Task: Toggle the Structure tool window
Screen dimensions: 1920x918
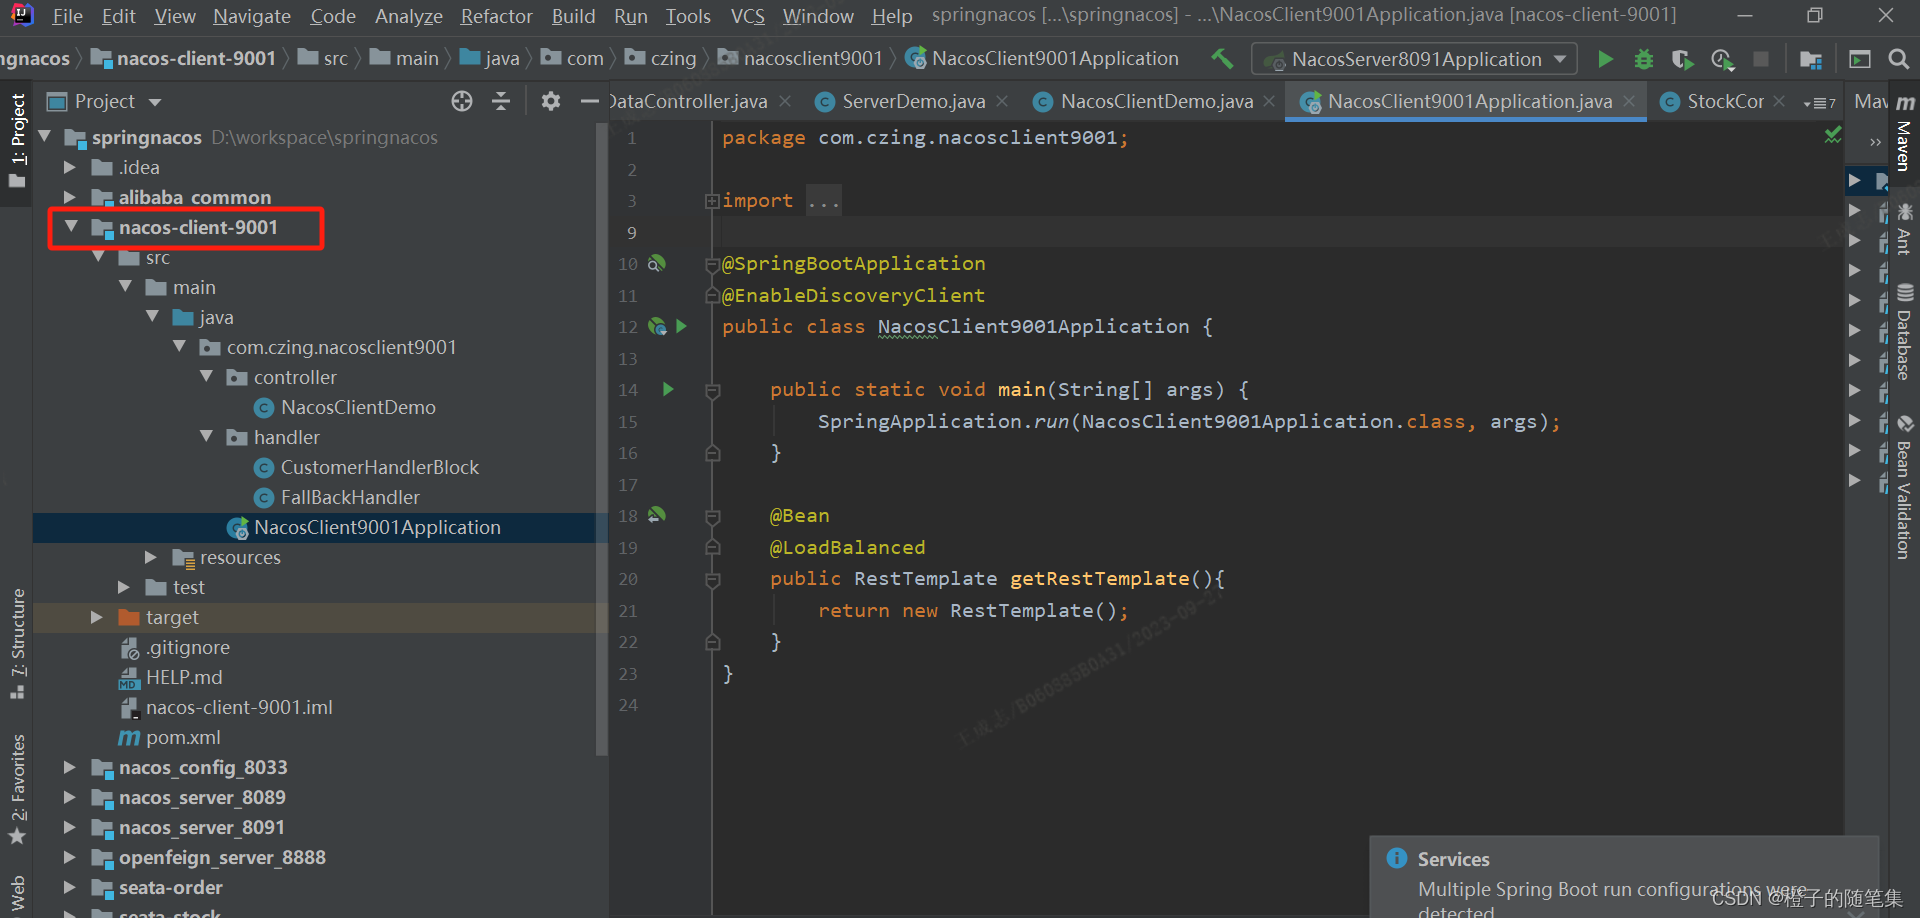Action: (18, 644)
